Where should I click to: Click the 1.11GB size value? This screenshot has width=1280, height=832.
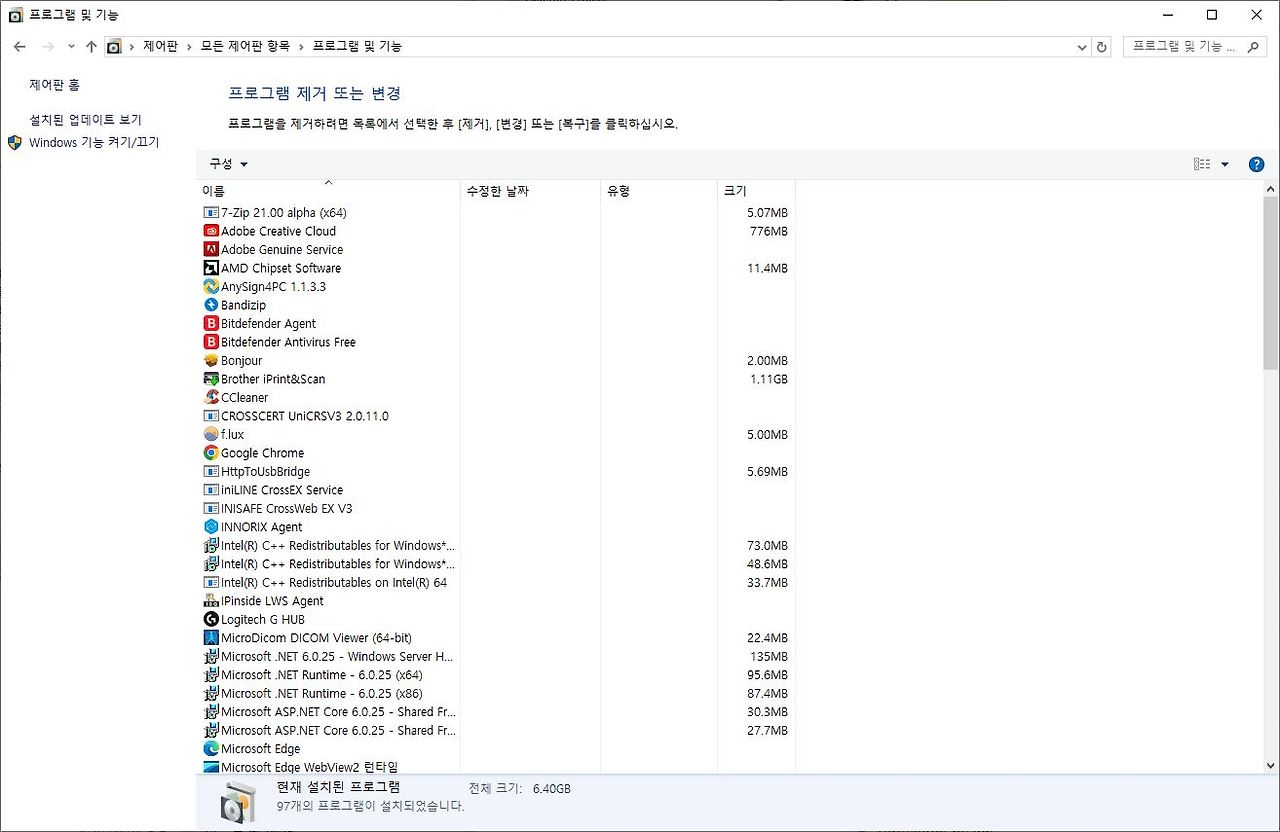point(769,379)
